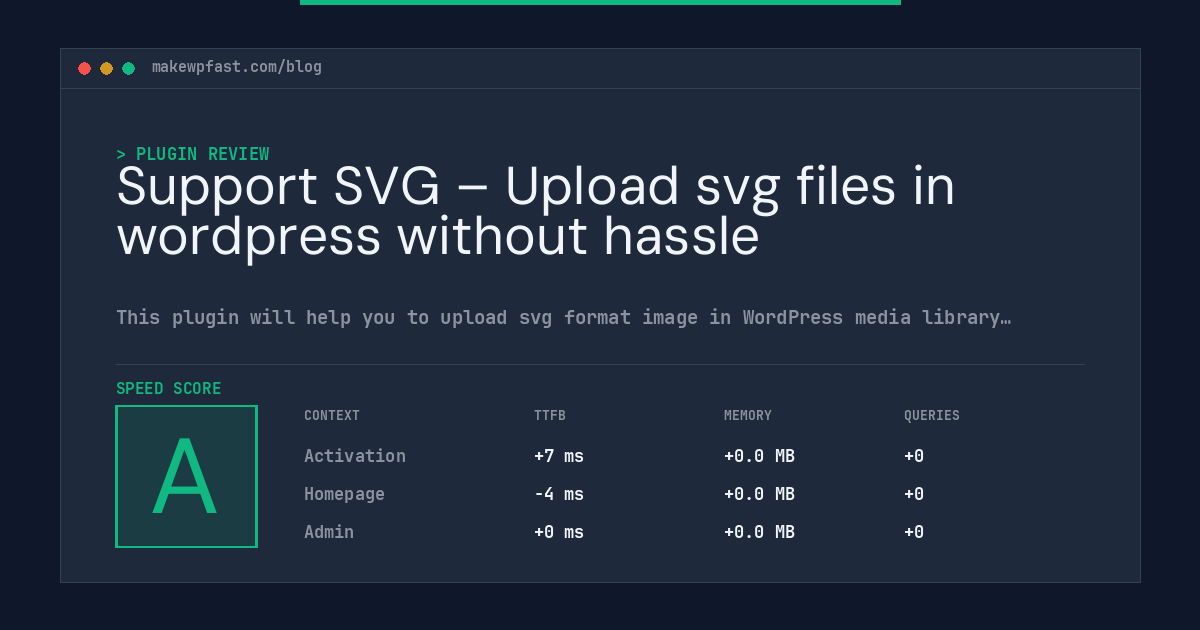
Task: Click the 'TTFB' column header
Action: click(x=550, y=415)
